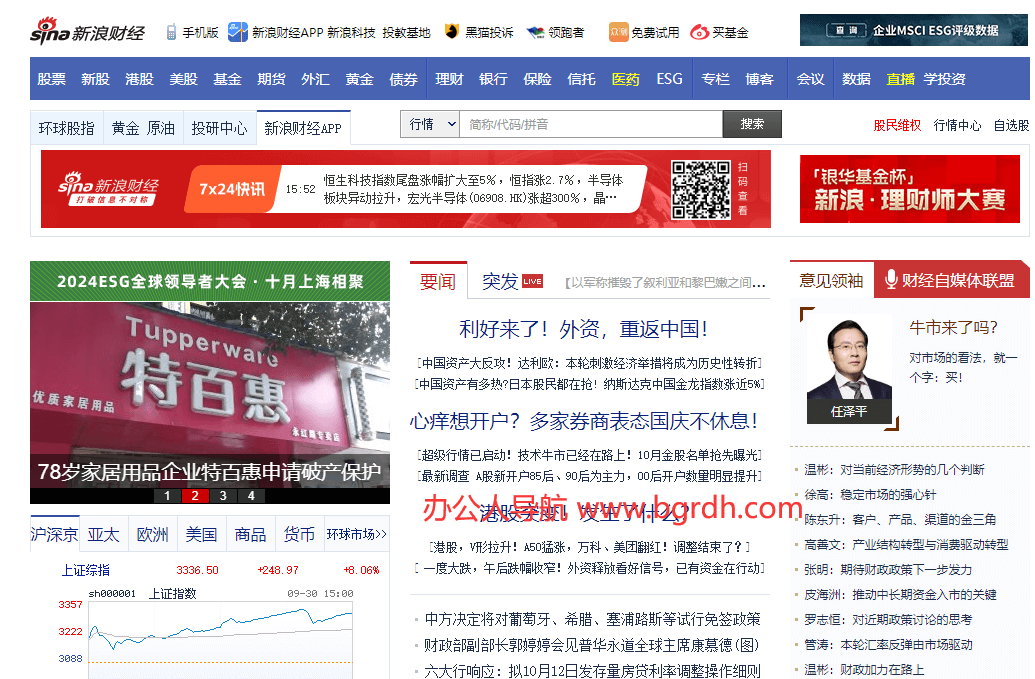Image resolution: width=1035 pixels, height=679 pixels.
Task: Select the 欧洲 market tab
Action: pyautogui.click(x=152, y=534)
